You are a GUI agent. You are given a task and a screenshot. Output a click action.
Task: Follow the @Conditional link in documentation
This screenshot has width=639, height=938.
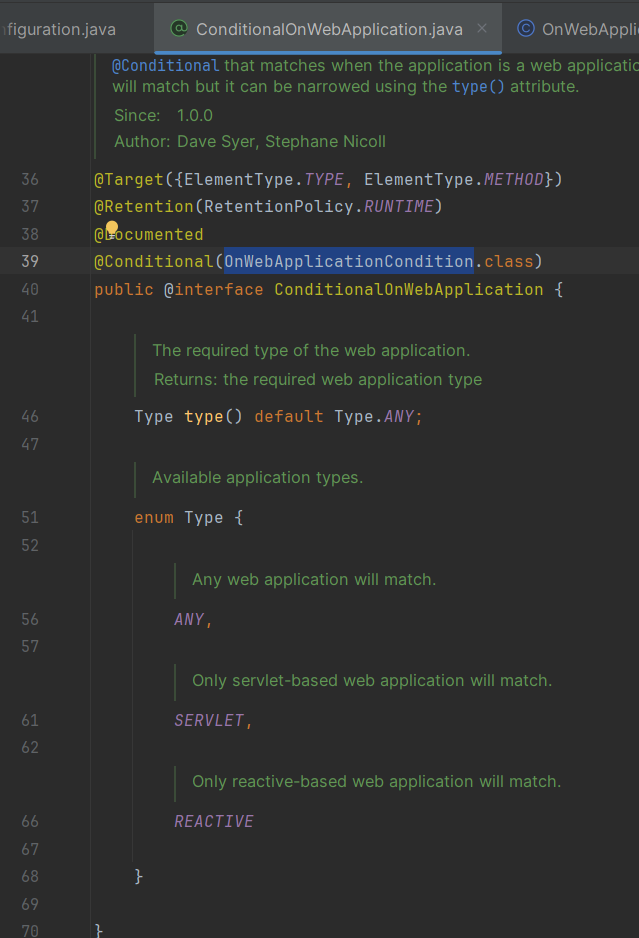(164, 65)
